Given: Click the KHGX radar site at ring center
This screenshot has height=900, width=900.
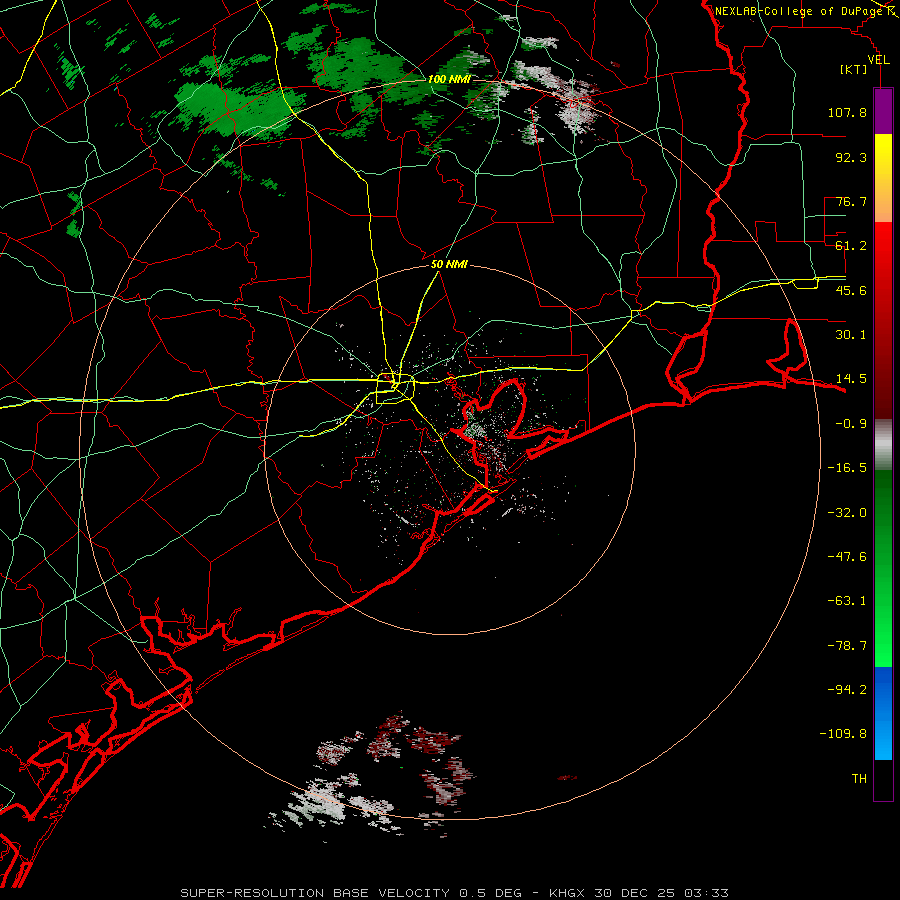Looking at the screenshot, I should [x=450, y=449].
